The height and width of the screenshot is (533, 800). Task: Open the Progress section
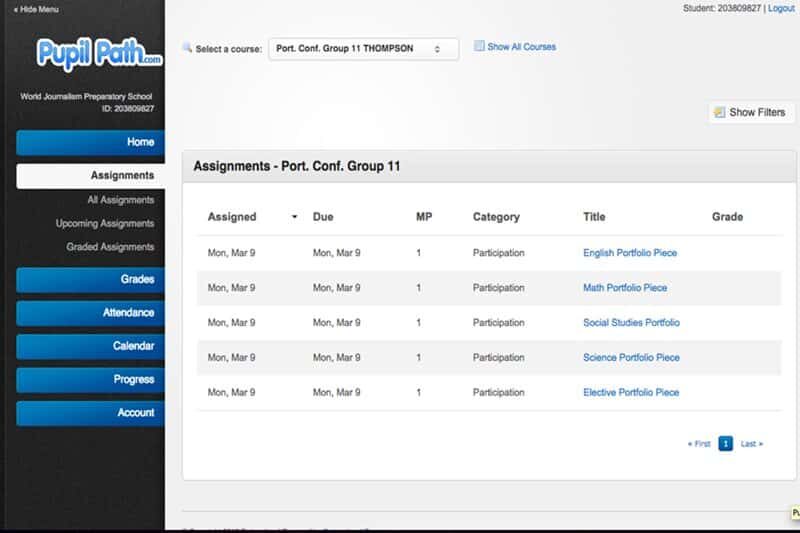pyautogui.click(x=90, y=379)
